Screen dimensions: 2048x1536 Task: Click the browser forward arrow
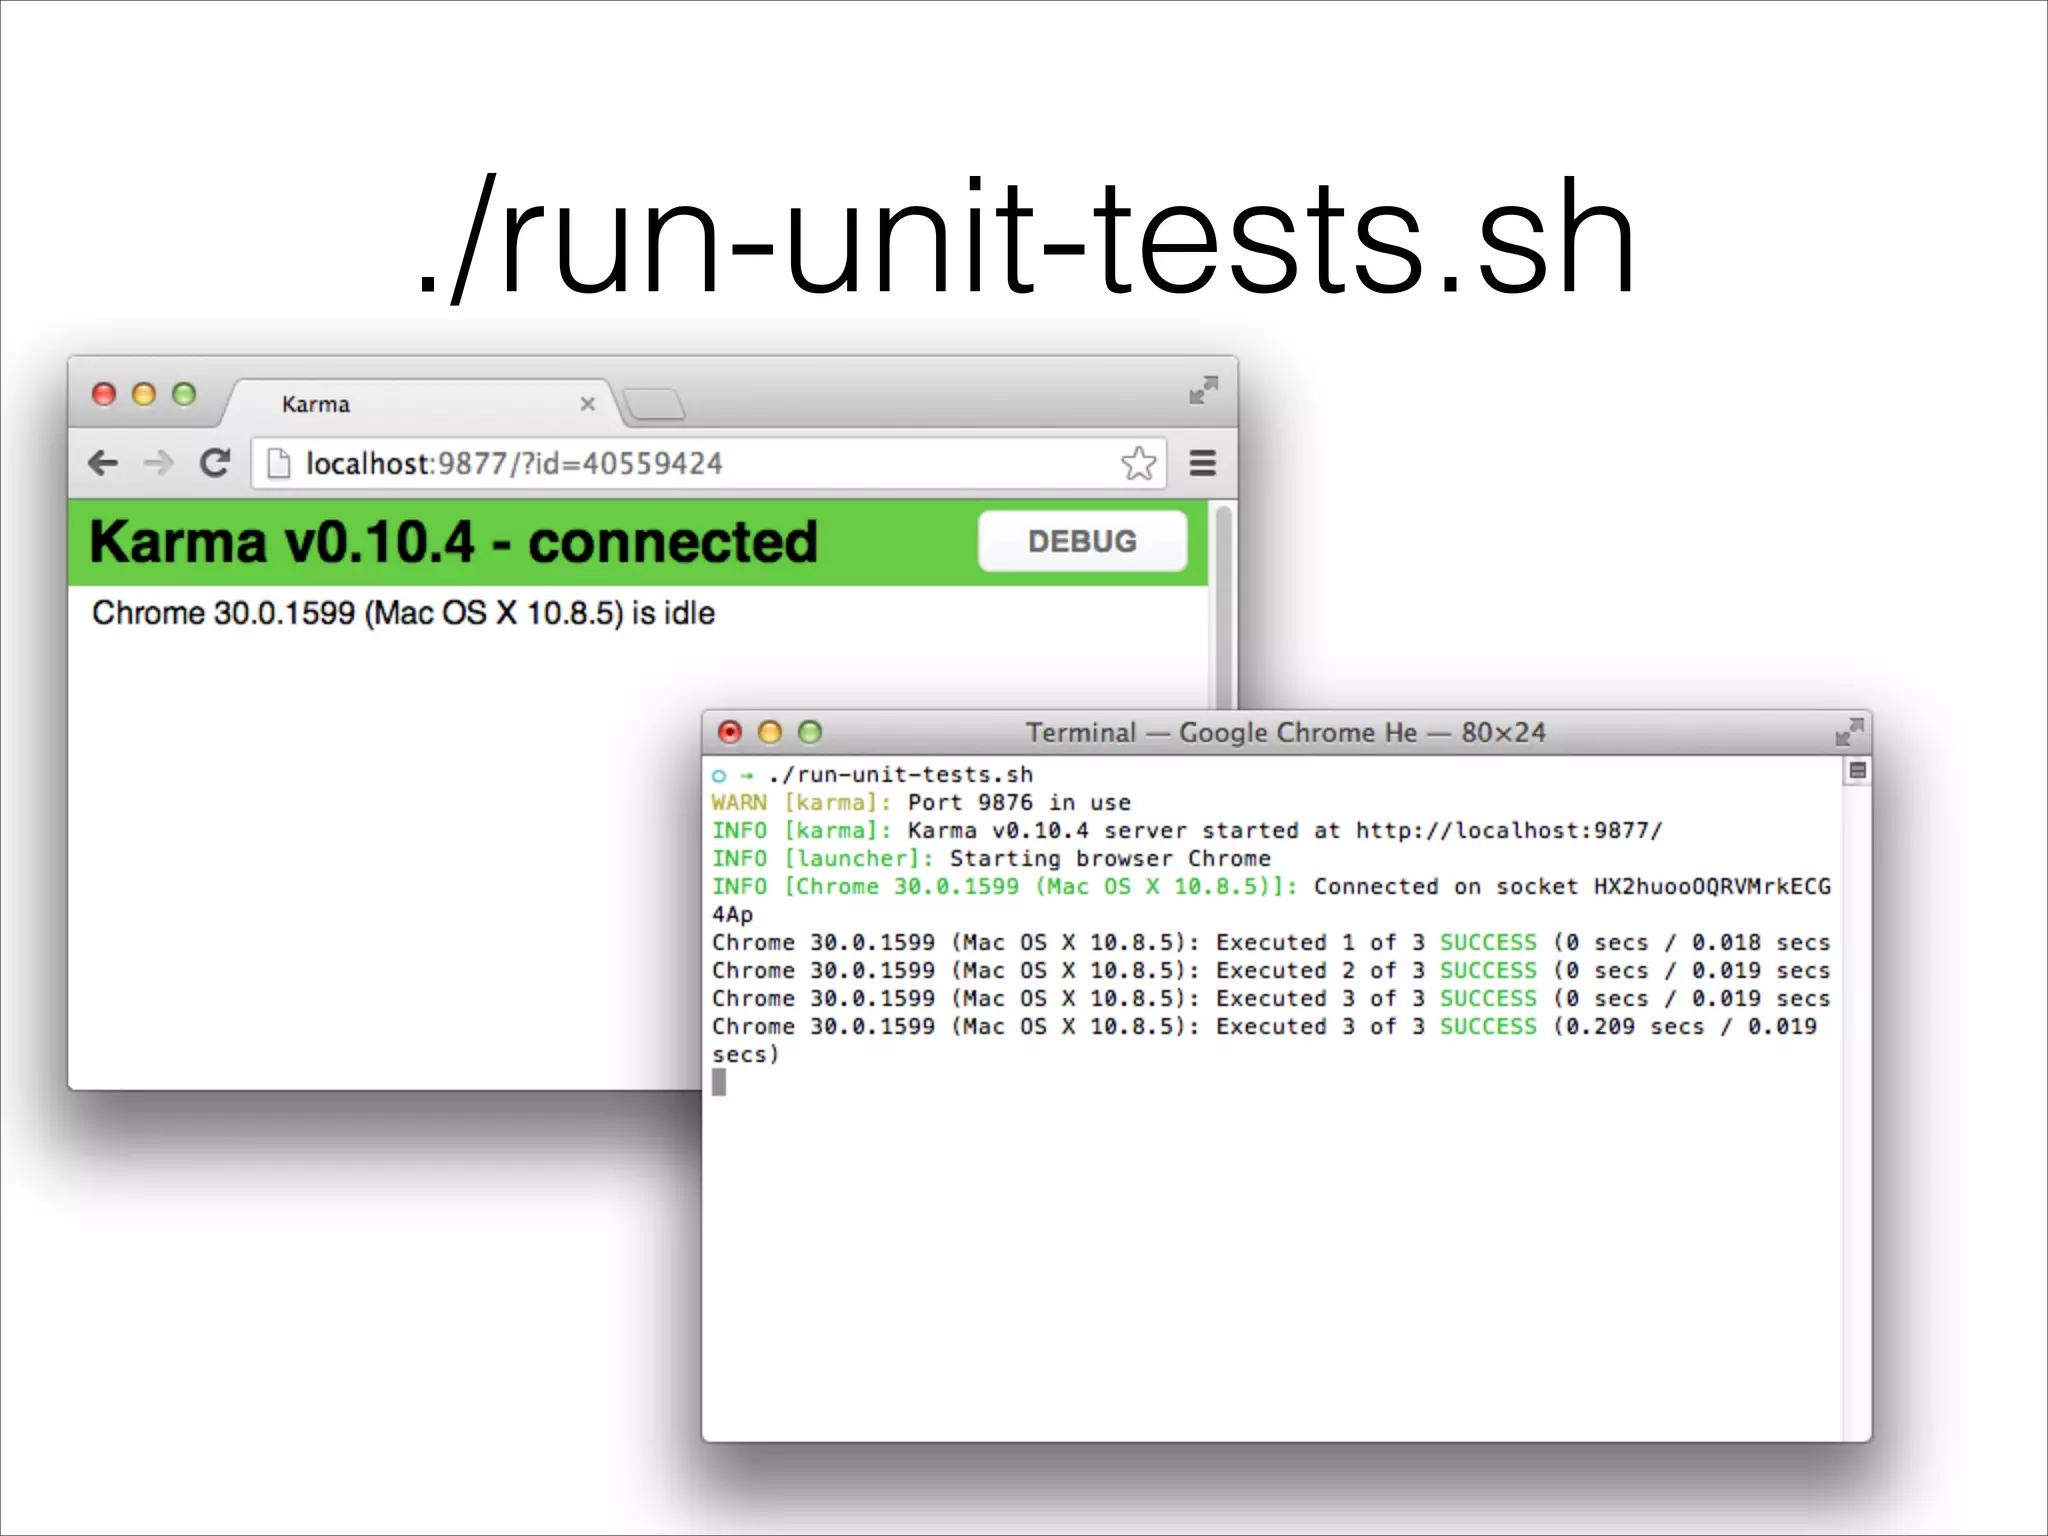click(158, 463)
